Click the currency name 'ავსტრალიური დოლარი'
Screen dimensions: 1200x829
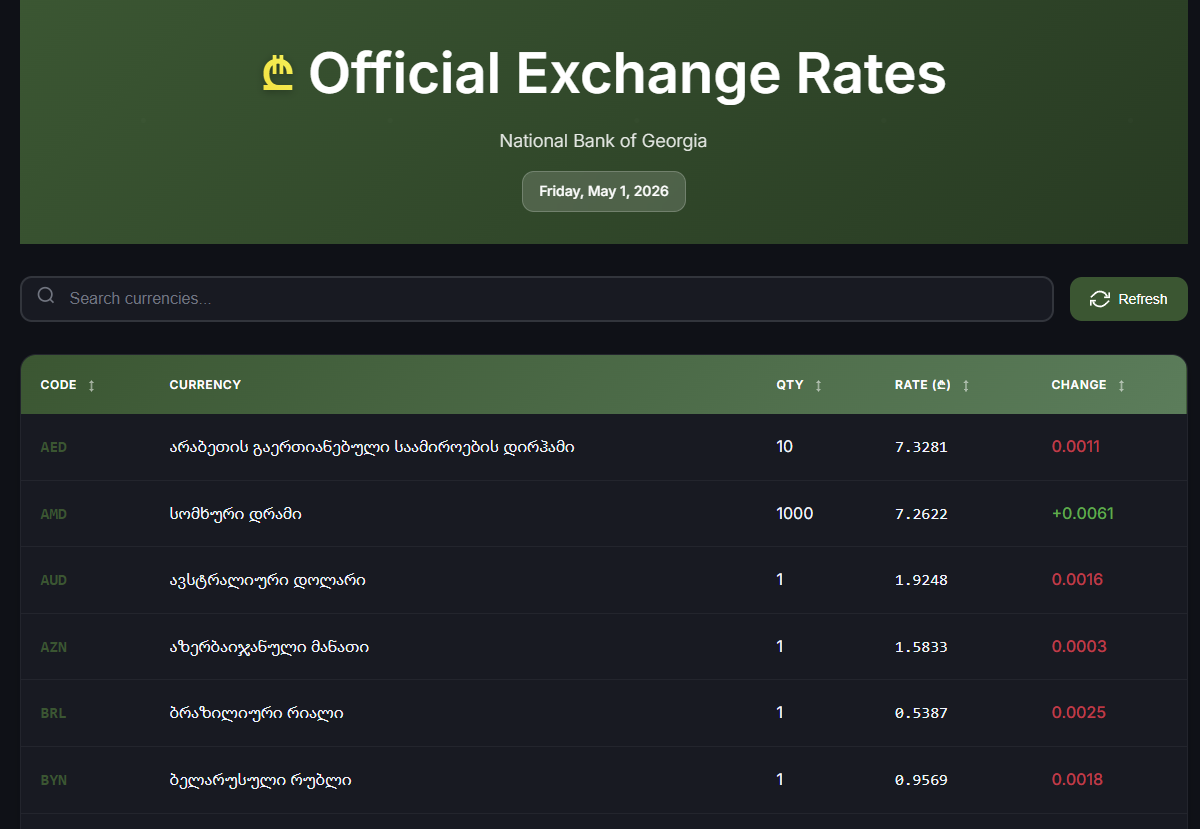268,580
